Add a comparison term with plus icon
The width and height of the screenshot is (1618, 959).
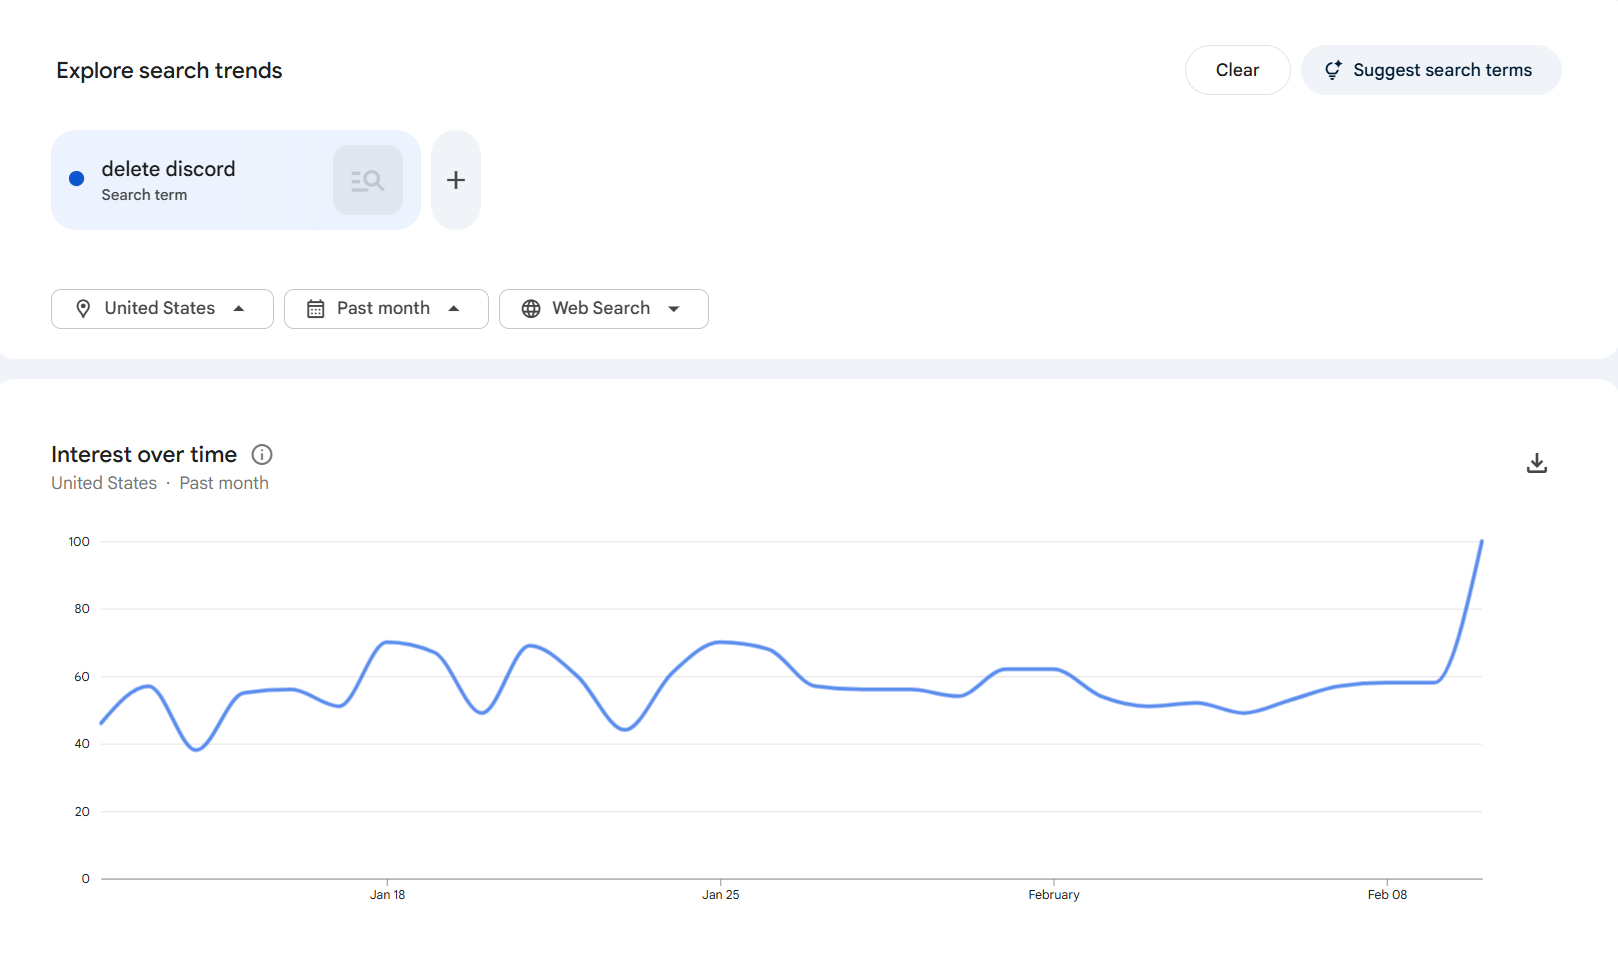click(x=456, y=180)
